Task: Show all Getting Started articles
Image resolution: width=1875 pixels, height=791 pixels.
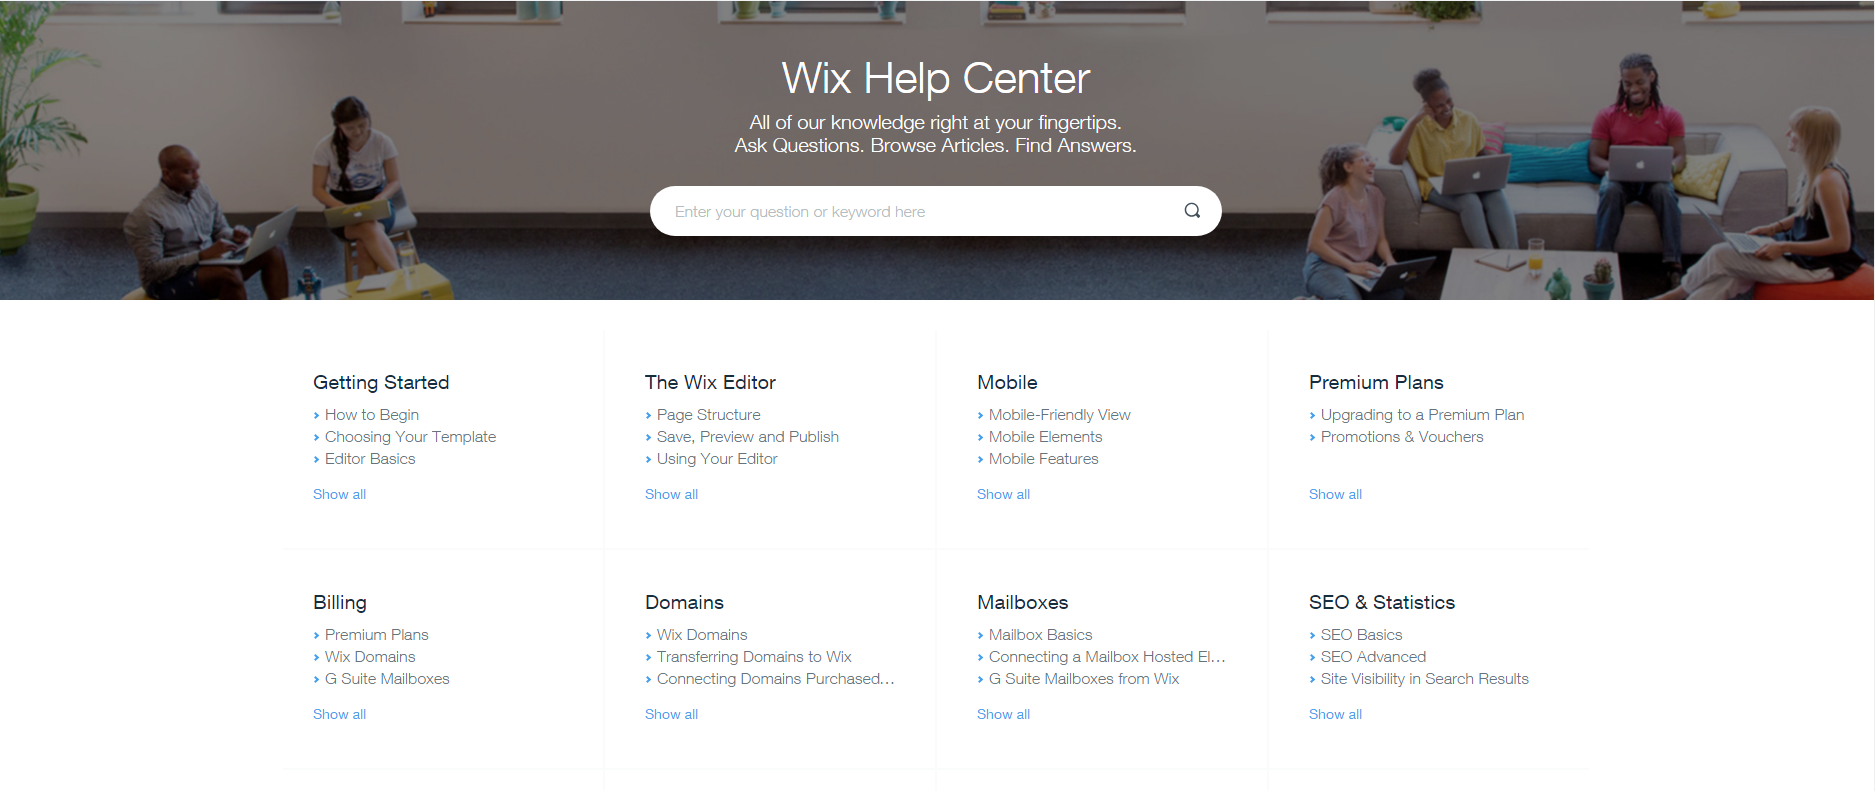Action: [340, 494]
